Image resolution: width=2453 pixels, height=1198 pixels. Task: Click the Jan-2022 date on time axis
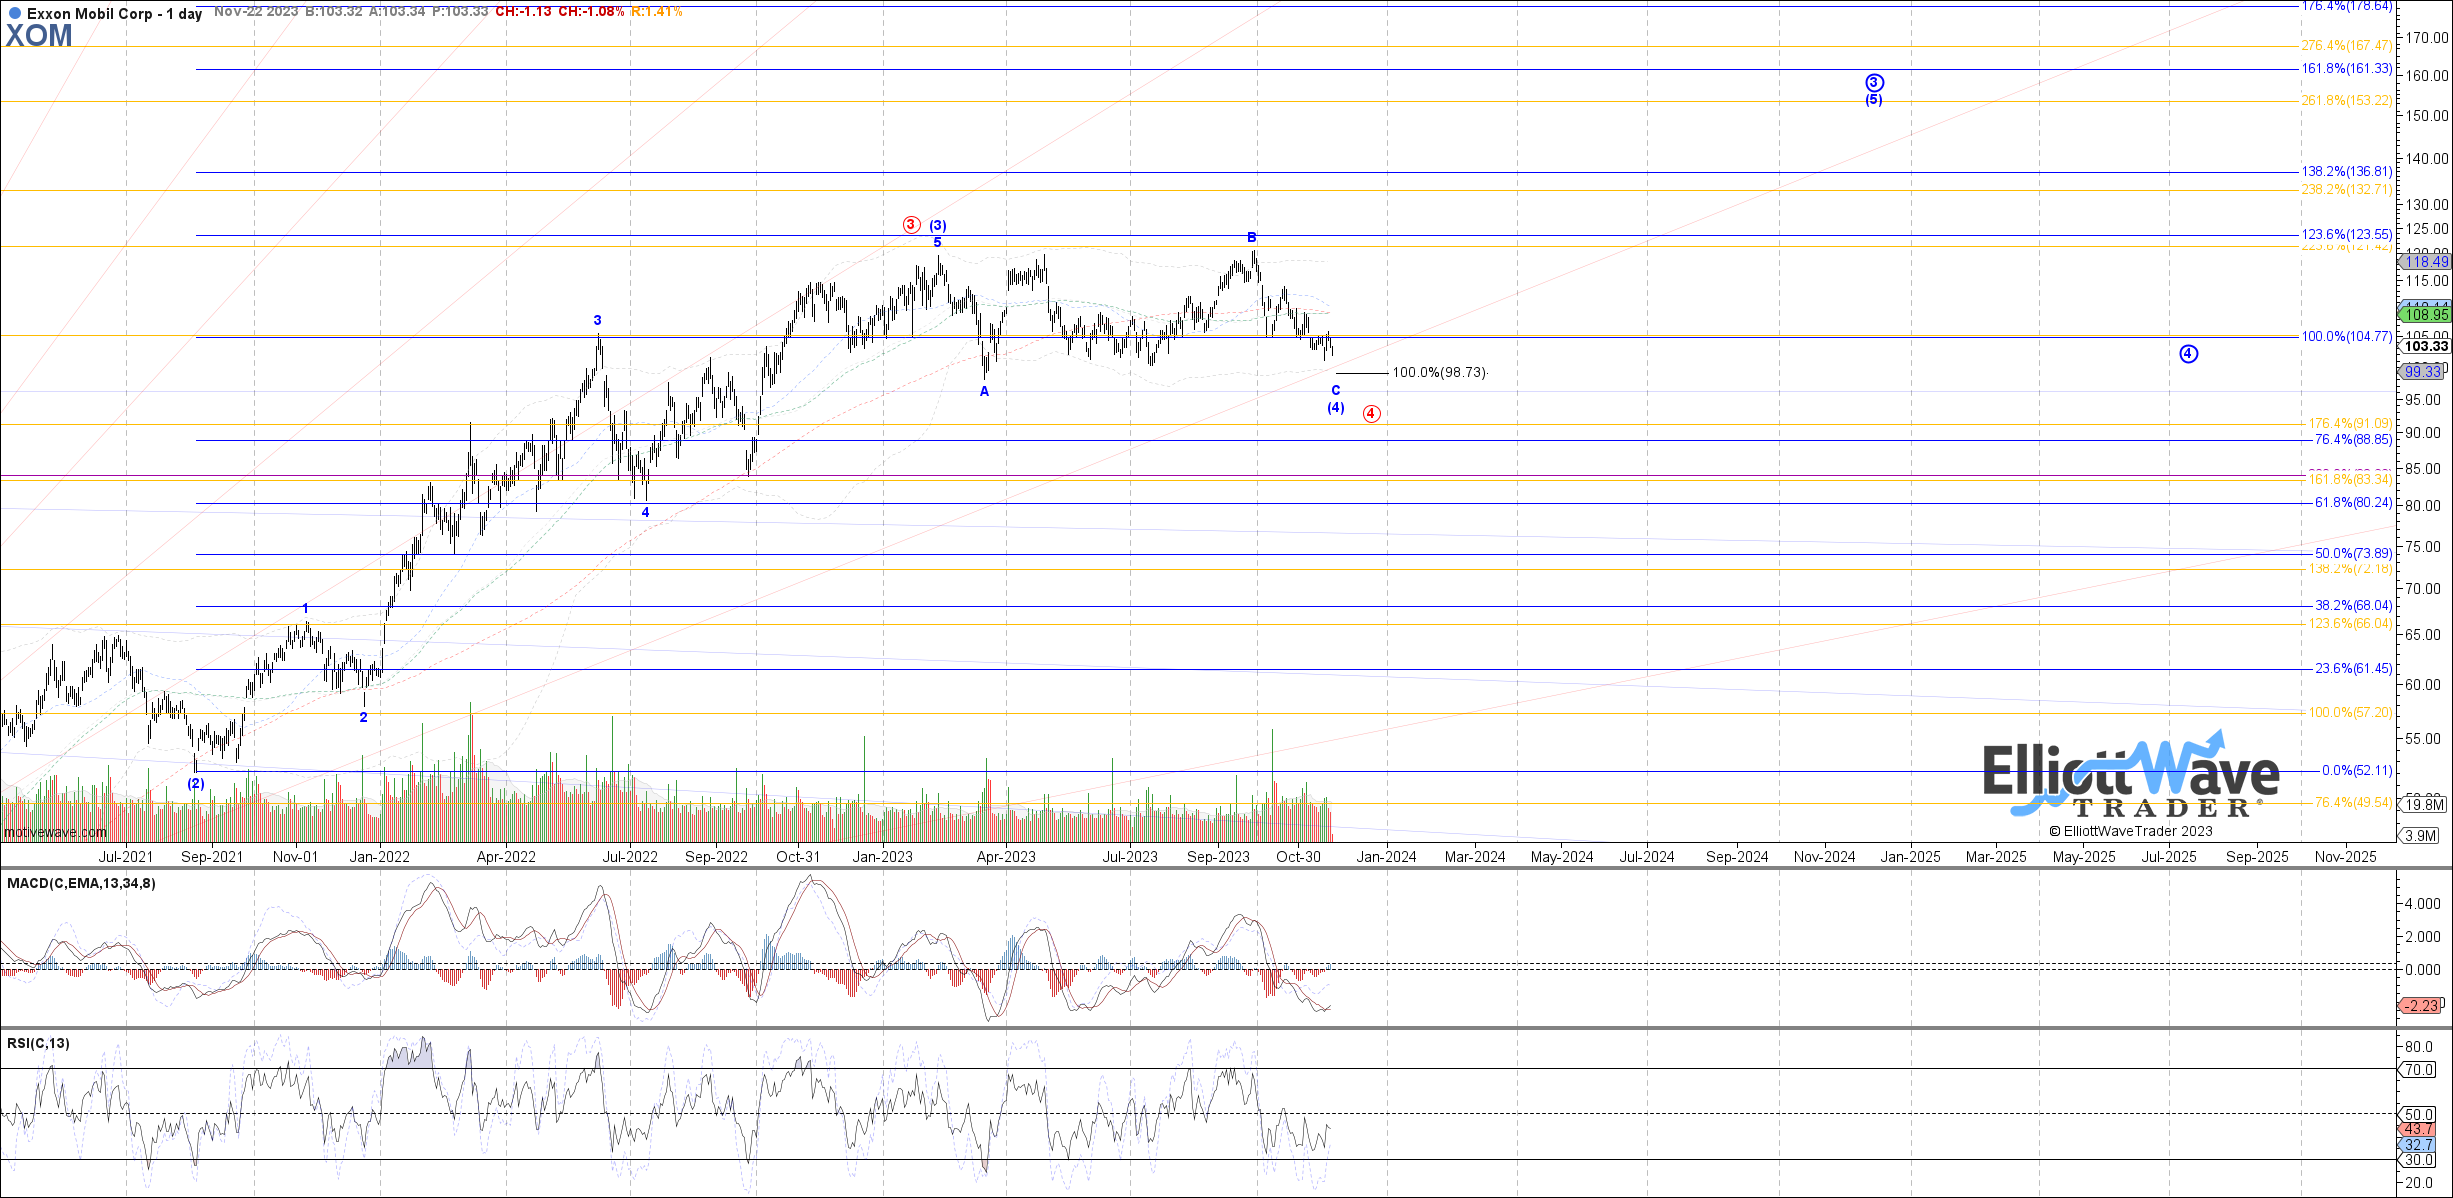click(380, 856)
